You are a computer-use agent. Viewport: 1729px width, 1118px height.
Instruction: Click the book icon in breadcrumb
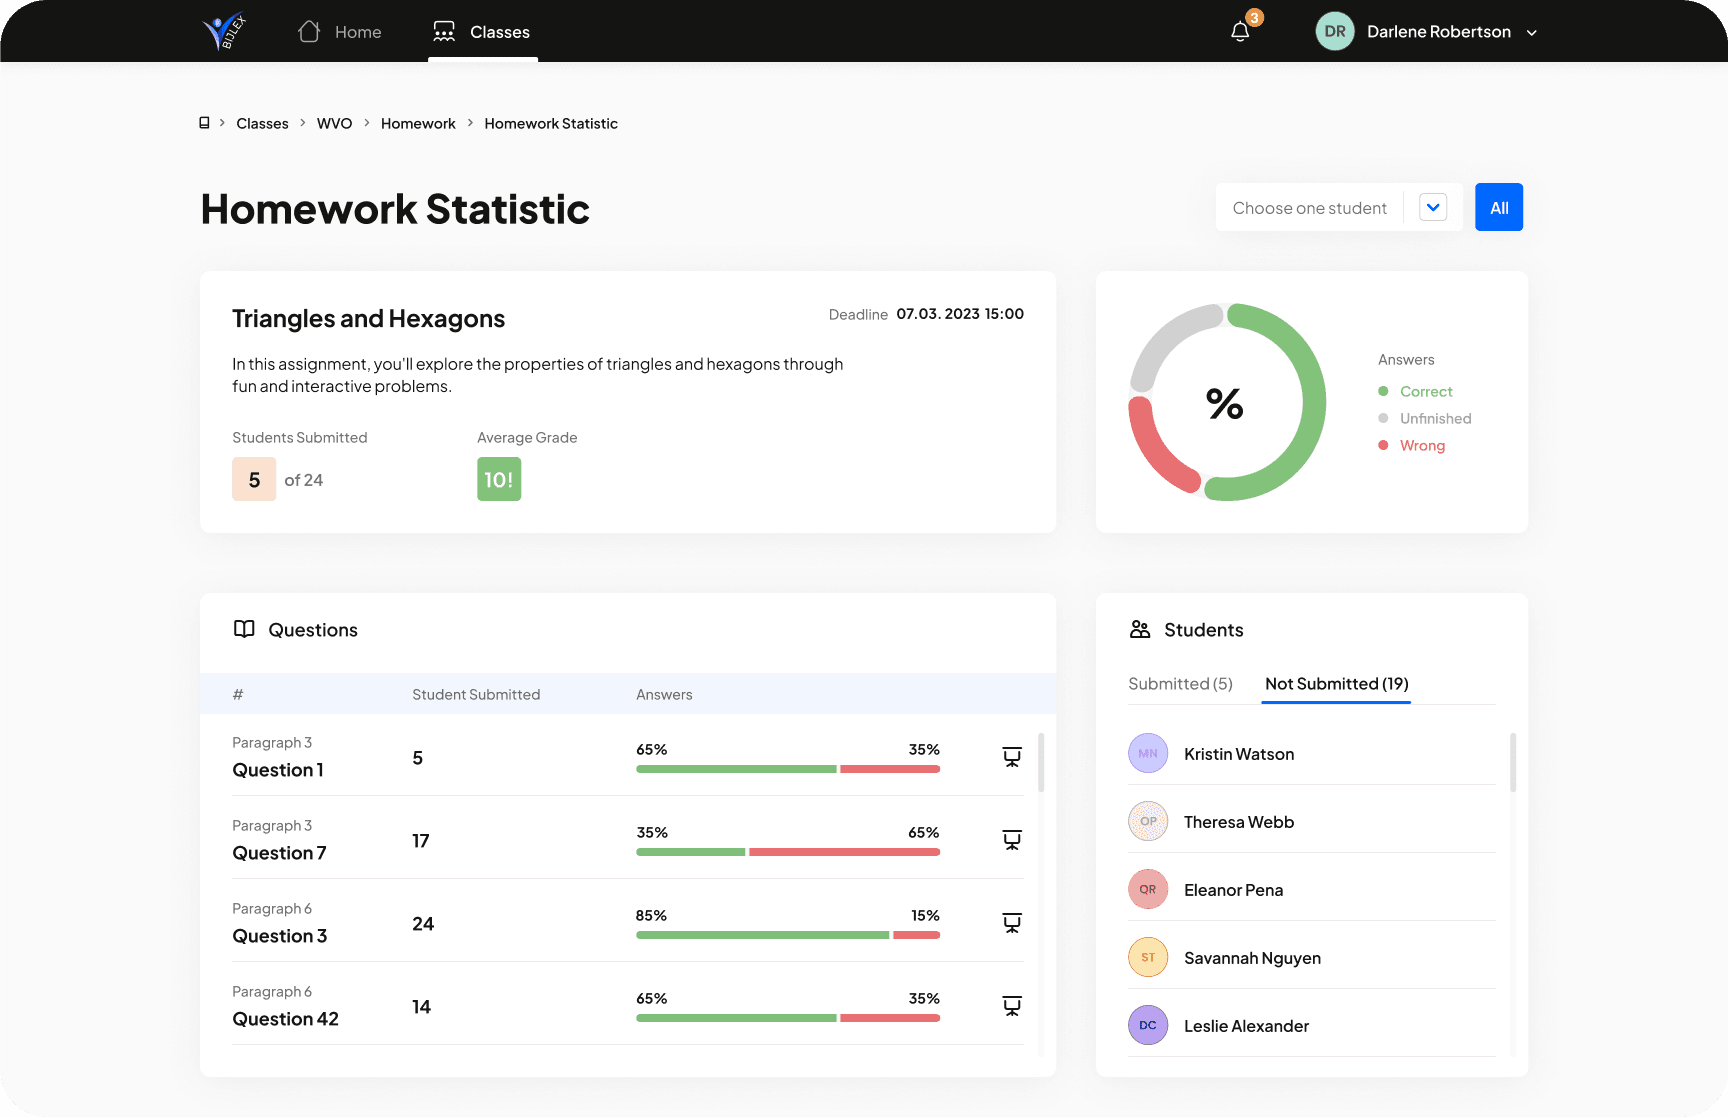pos(204,123)
